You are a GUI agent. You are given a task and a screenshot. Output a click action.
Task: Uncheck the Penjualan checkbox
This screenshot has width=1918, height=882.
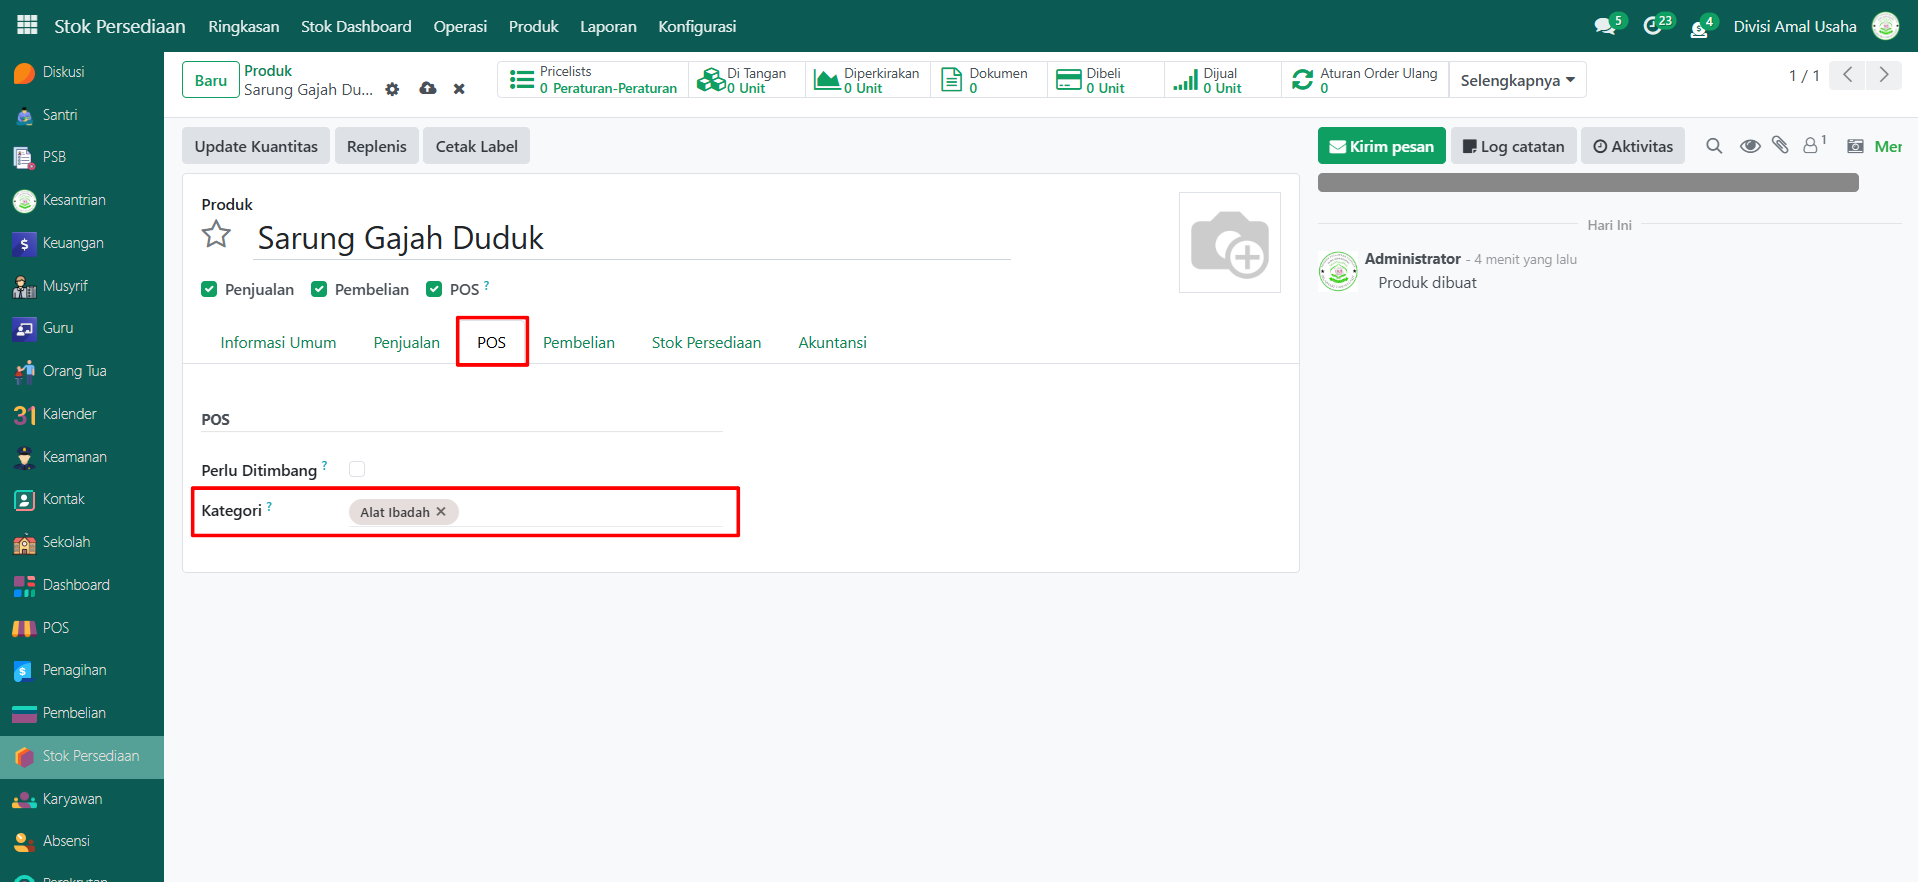(209, 289)
